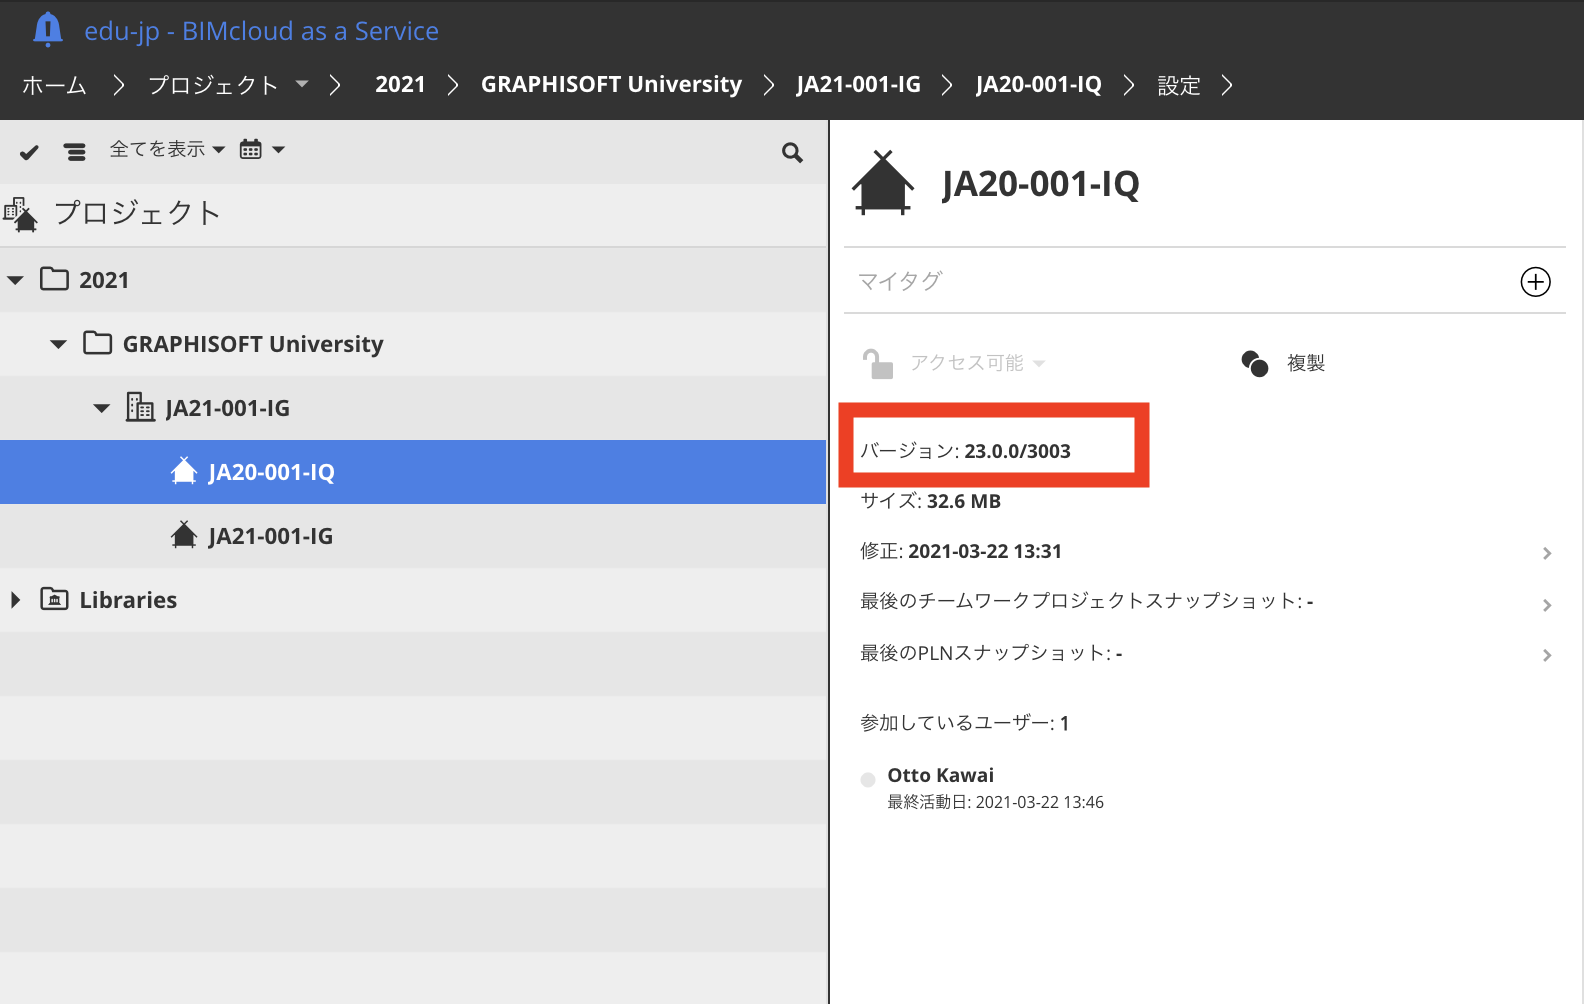Click the large house icon in details panel

pyautogui.click(x=882, y=183)
